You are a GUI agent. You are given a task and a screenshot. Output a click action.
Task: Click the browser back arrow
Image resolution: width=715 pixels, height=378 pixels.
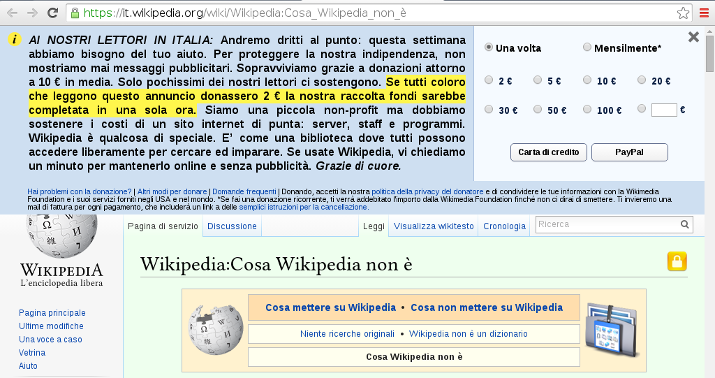pyautogui.click(x=12, y=13)
